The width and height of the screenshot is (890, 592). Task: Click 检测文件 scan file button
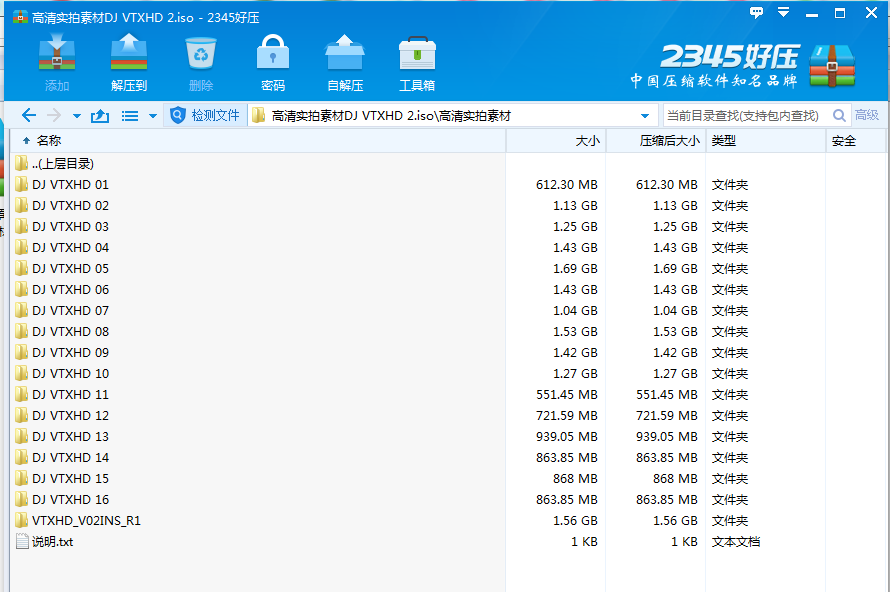[205, 115]
